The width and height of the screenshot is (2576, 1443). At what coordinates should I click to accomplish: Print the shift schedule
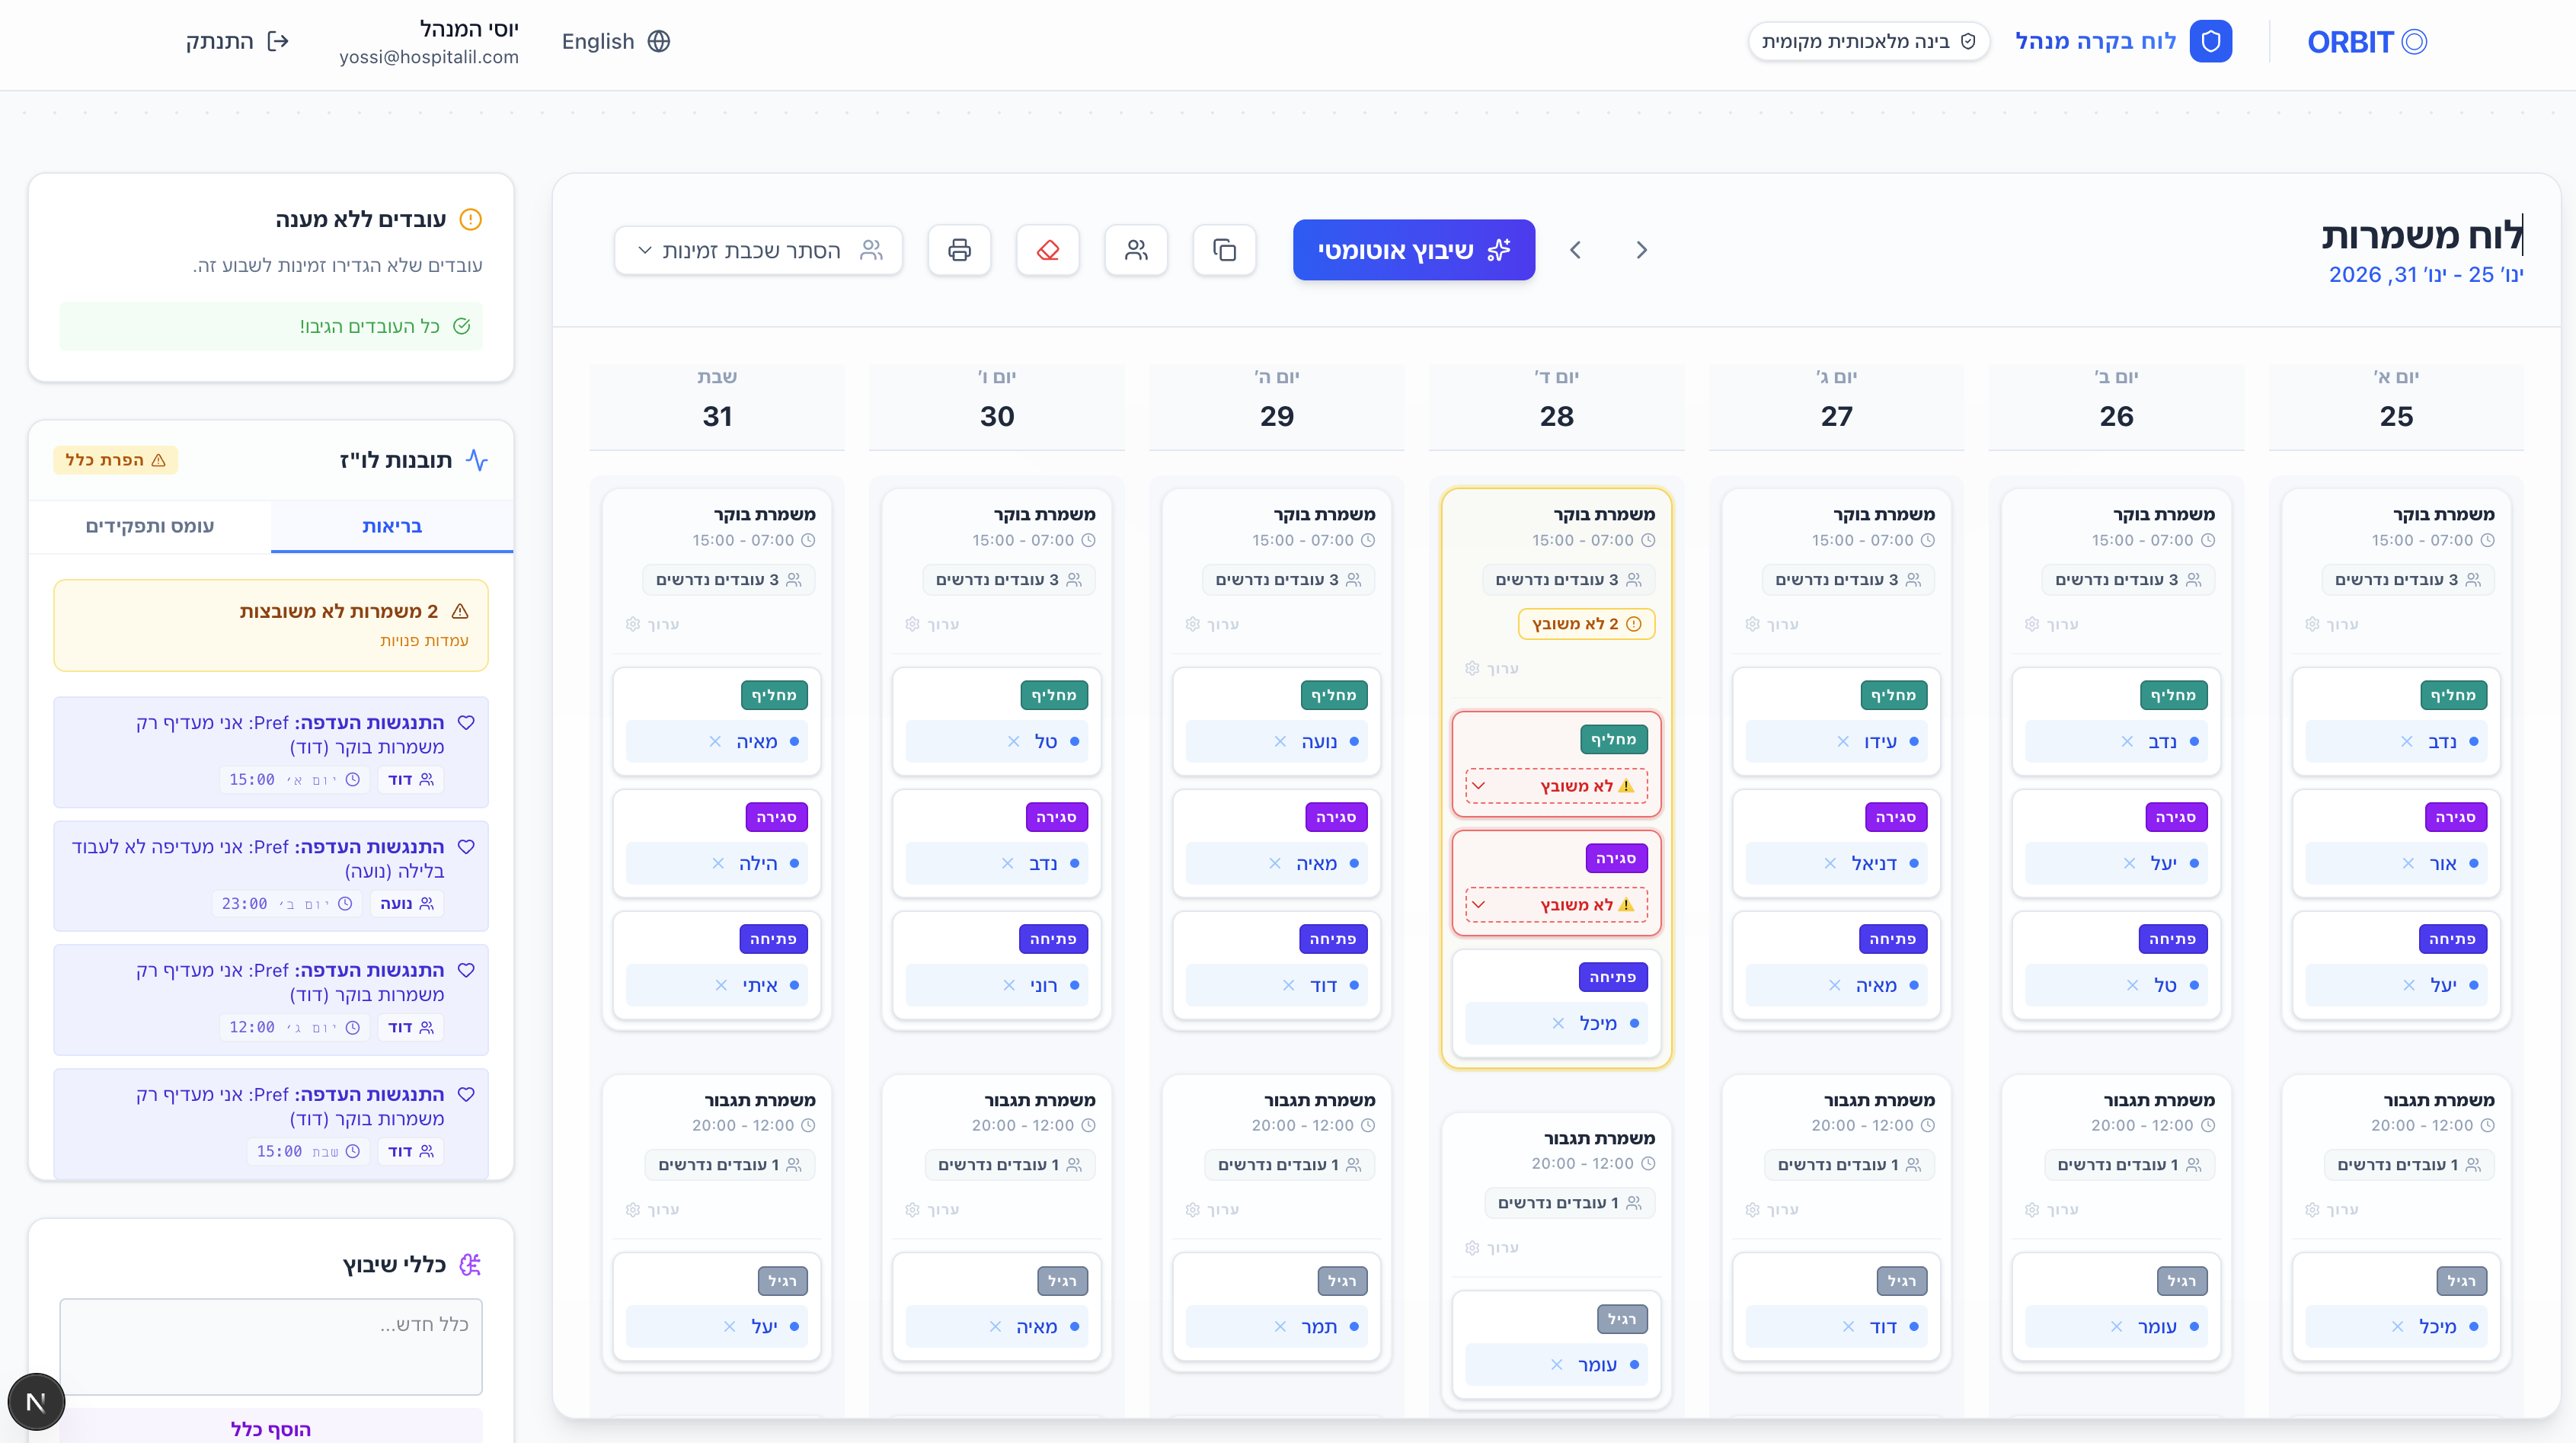pos(959,250)
